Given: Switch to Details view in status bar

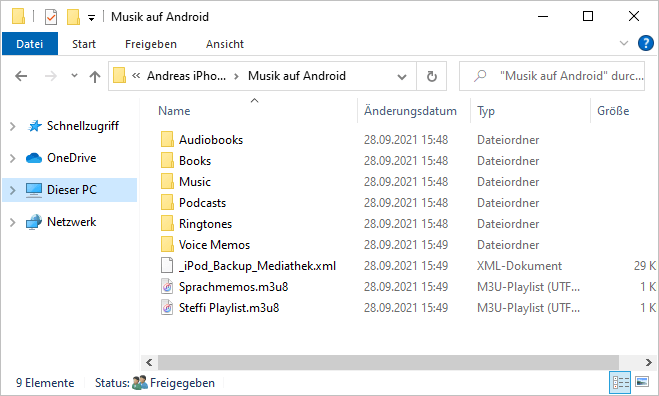Looking at the screenshot, I should pyautogui.click(x=620, y=382).
